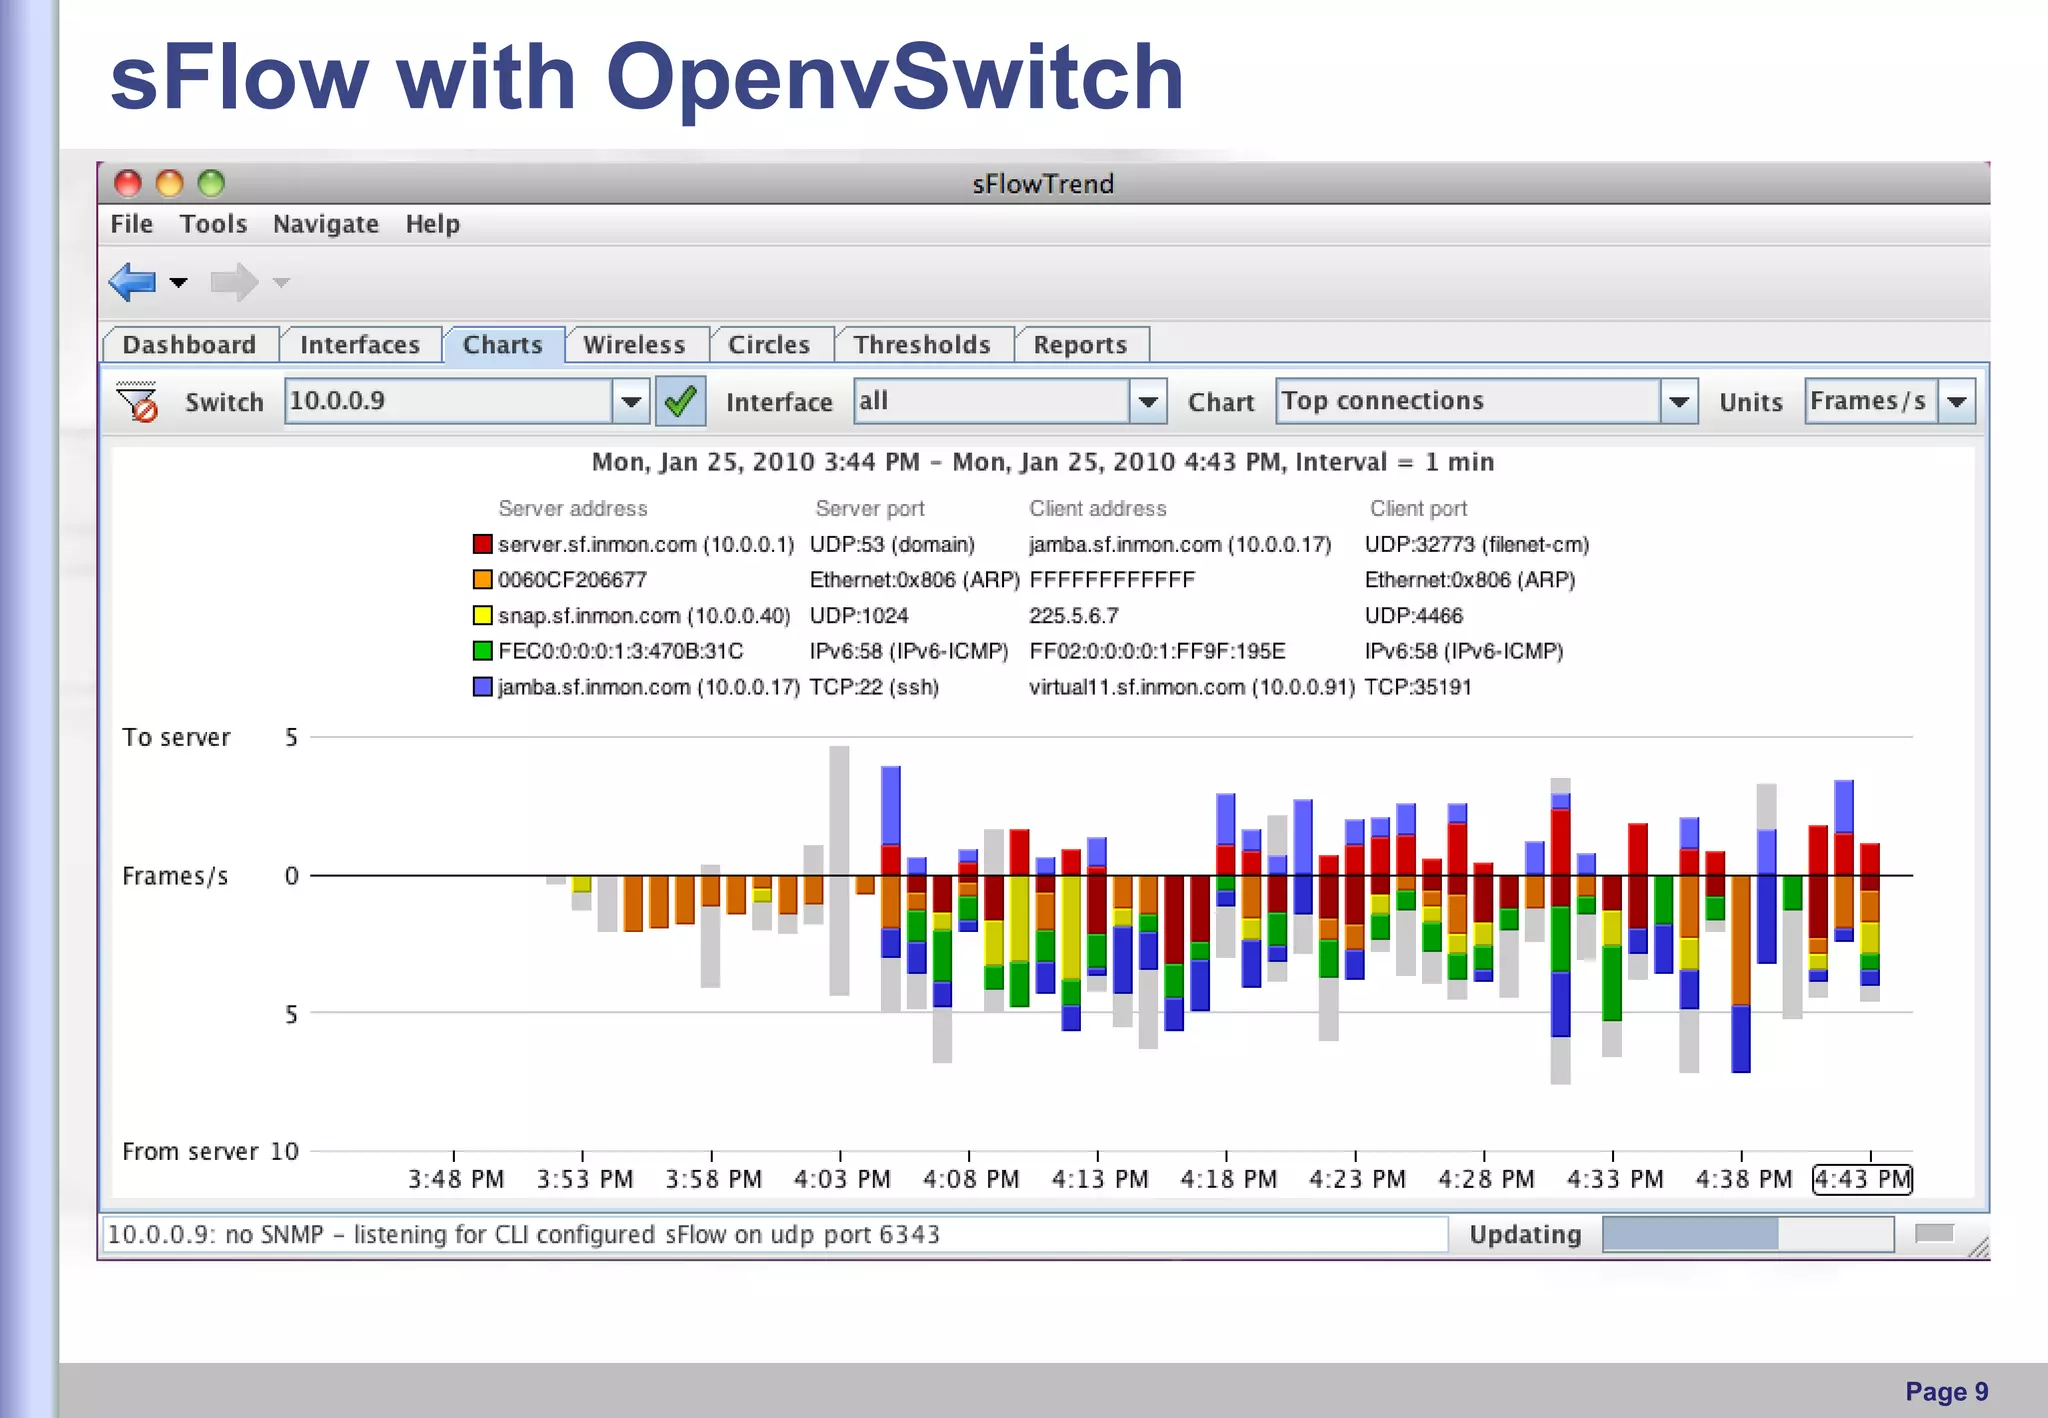Click the blue back navigation arrow
Image resolution: width=2048 pixels, height=1418 pixels.
132,282
